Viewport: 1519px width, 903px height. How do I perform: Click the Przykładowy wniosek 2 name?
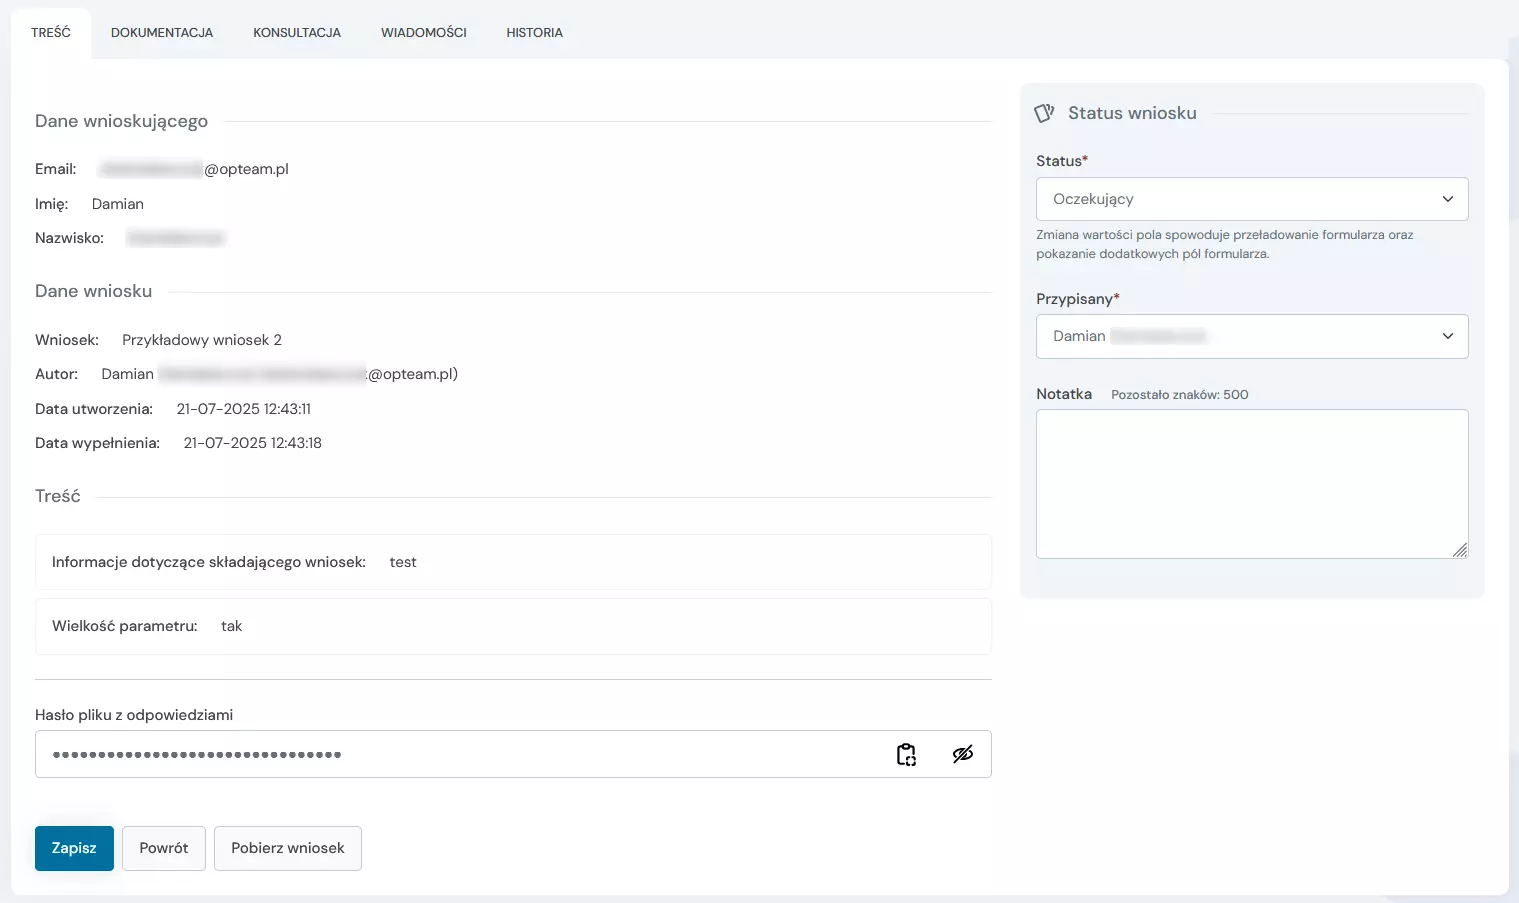(x=202, y=340)
